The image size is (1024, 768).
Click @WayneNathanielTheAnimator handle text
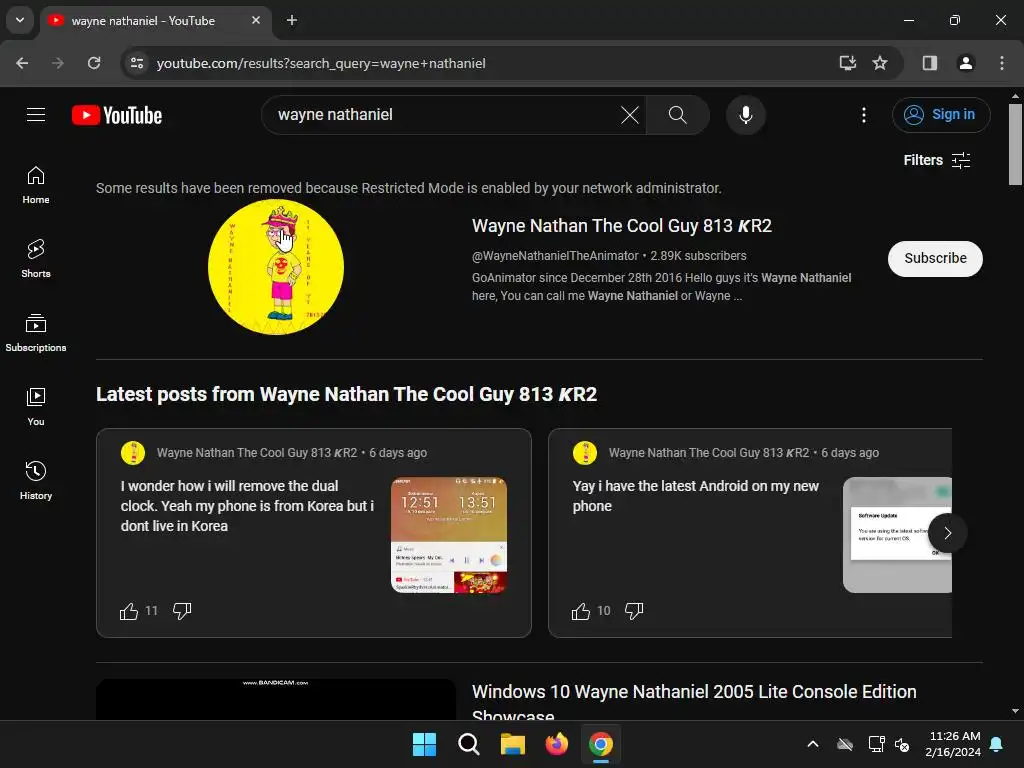[x=555, y=256]
